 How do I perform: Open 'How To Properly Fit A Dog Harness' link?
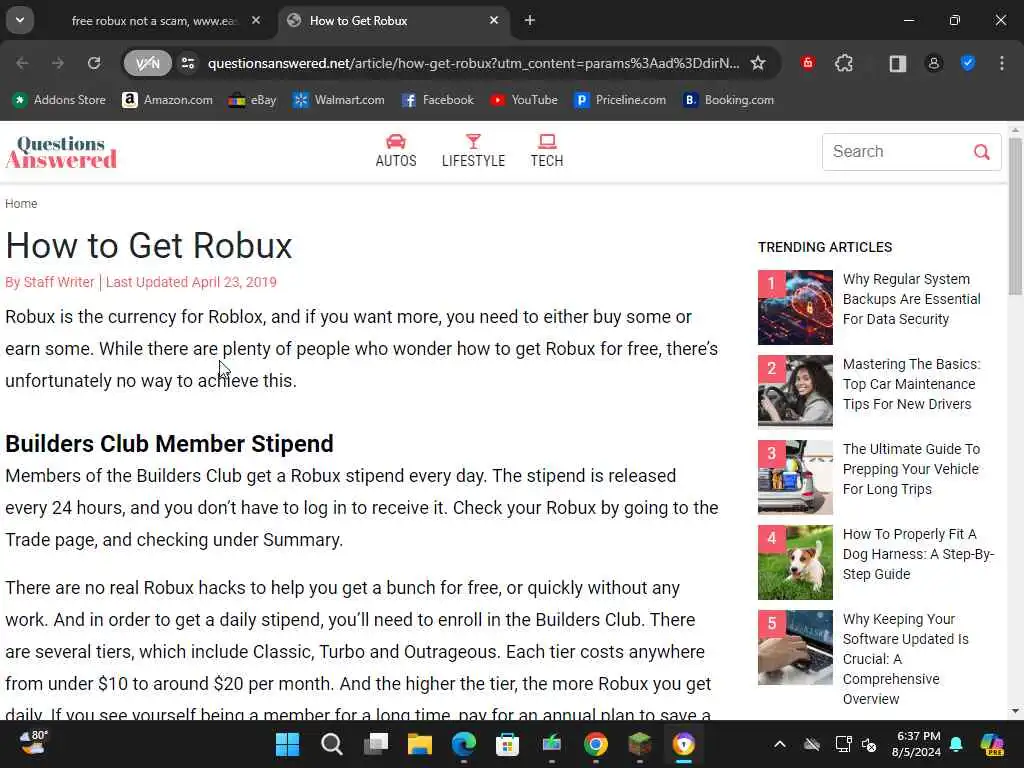pyautogui.click(x=918, y=554)
